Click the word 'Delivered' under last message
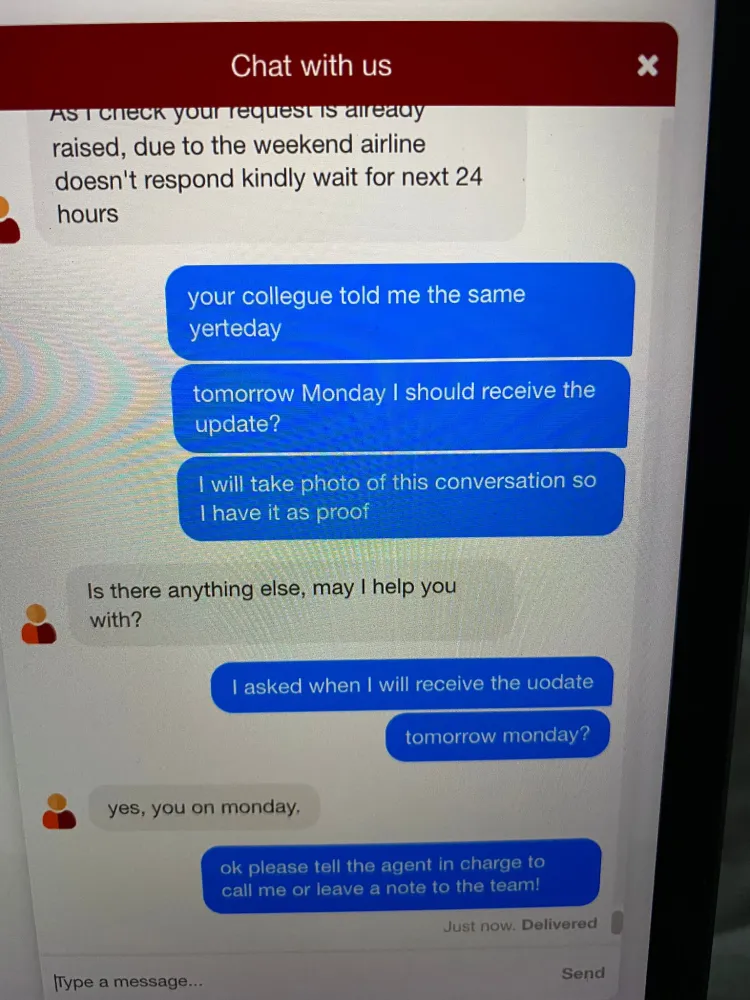This screenshot has height=1000, width=750. click(559, 924)
